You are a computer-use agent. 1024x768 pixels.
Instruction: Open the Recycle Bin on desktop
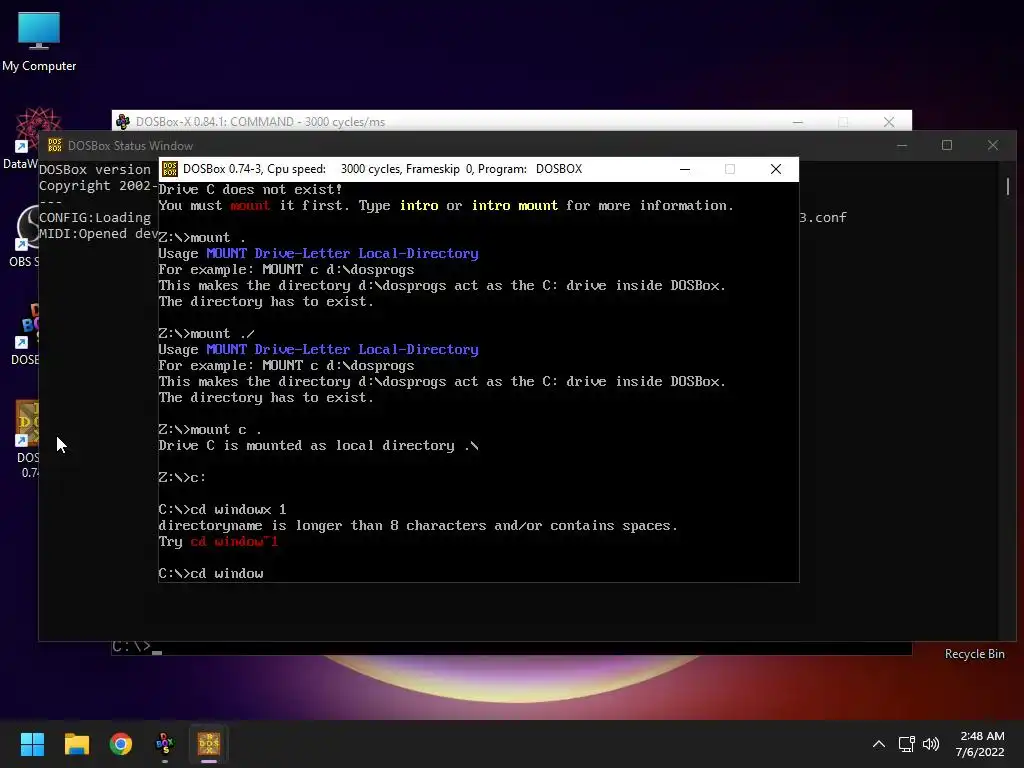point(974,654)
